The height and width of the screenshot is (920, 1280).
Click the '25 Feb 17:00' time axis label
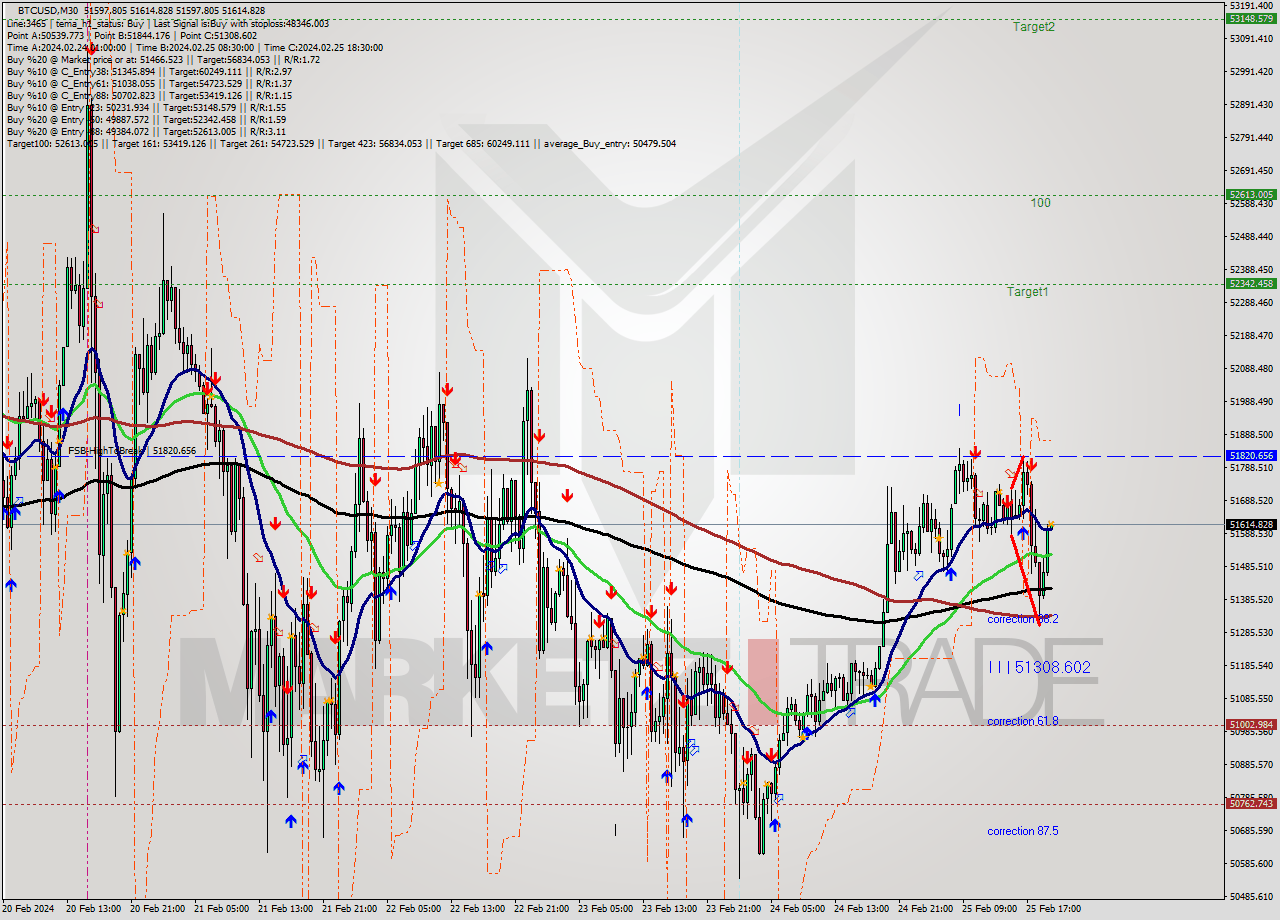click(x=1054, y=909)
